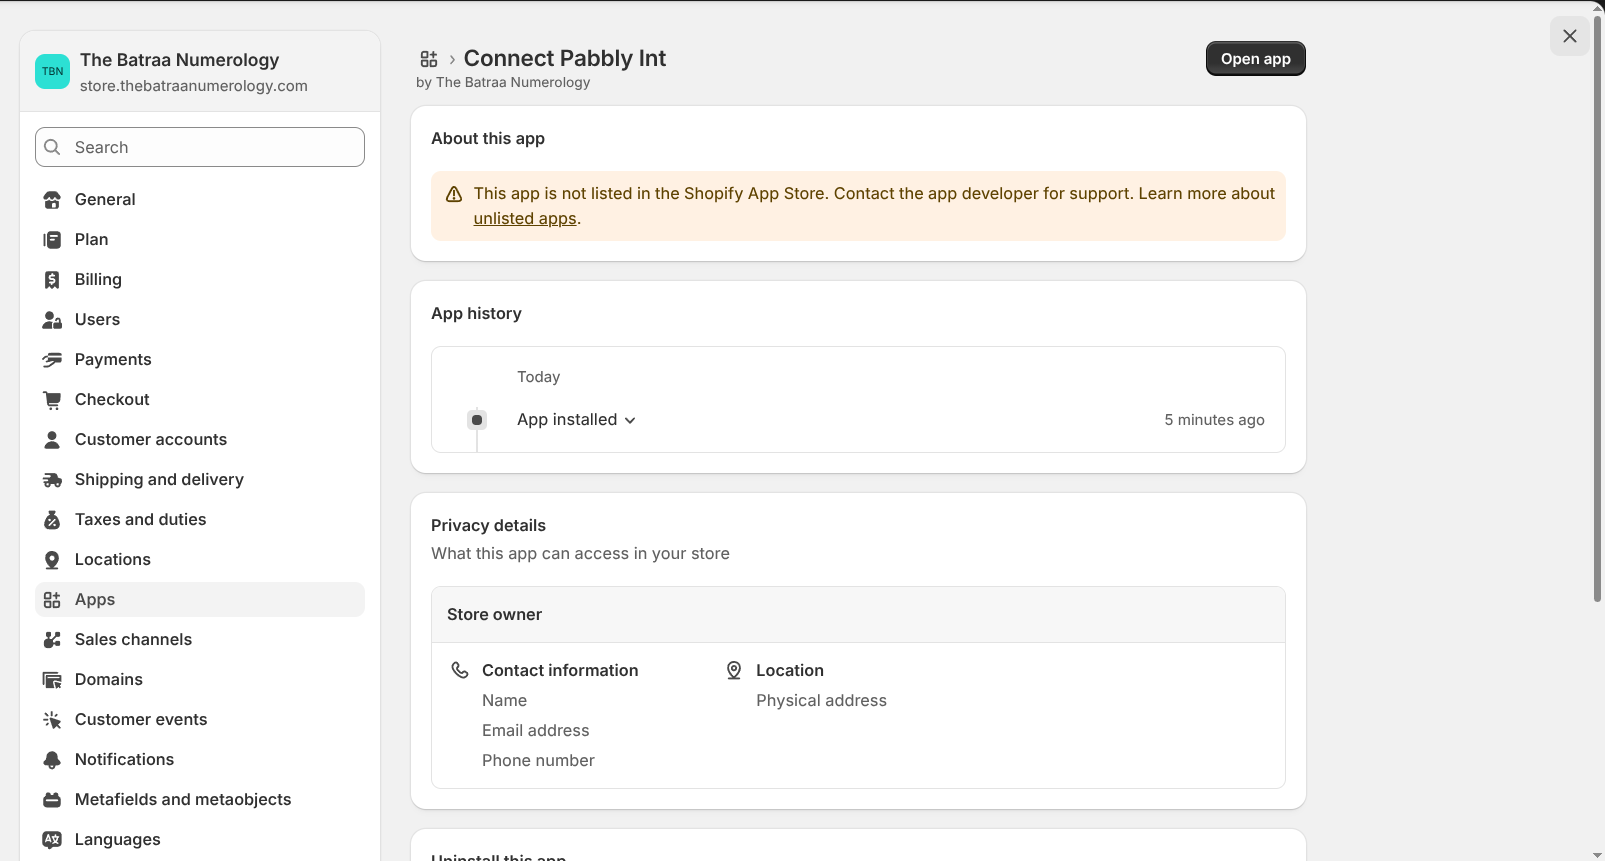Click the Languages icon in sidebar

(x=52, y=840)
